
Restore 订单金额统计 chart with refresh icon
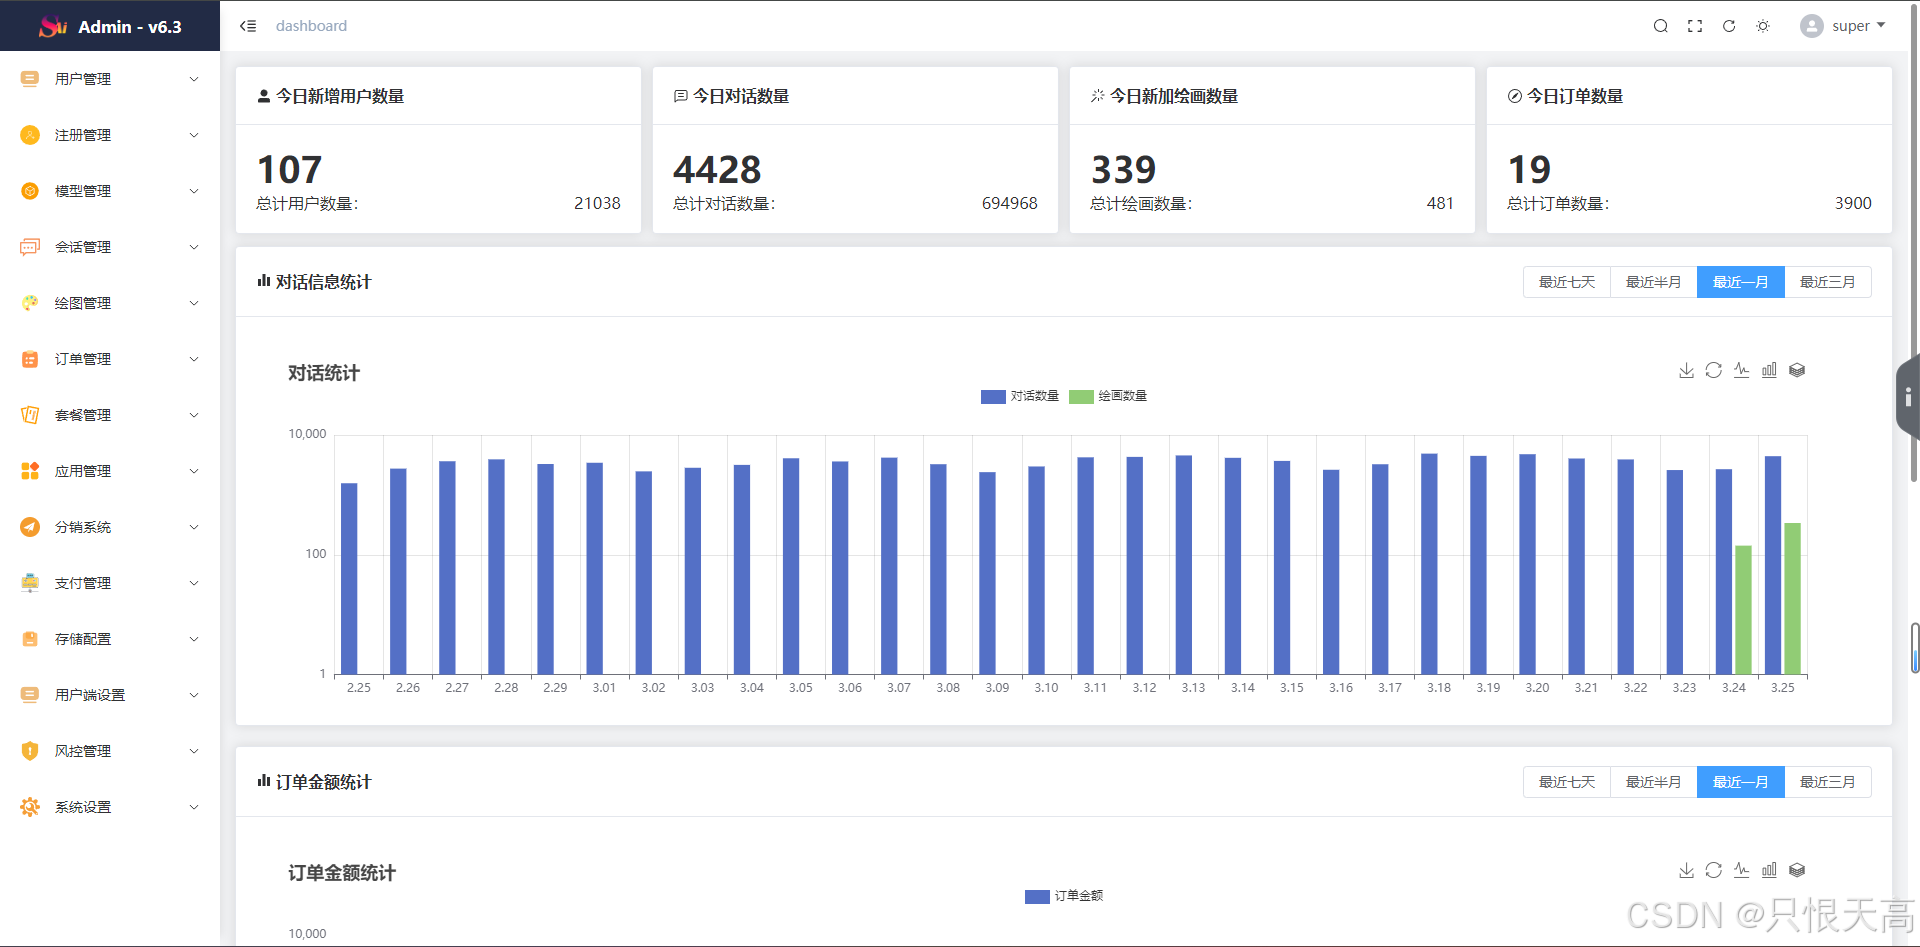pyautogui.click(x=1714, y=870)
